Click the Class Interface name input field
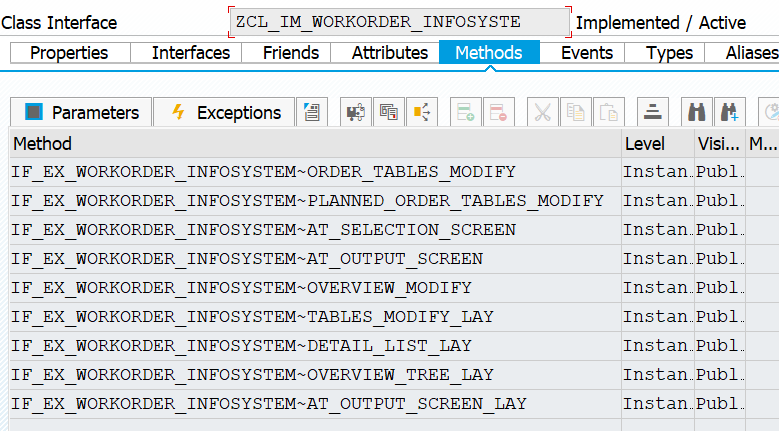Image resolution: width=779 pixels, height=431 pixels. tap(399, 22)
